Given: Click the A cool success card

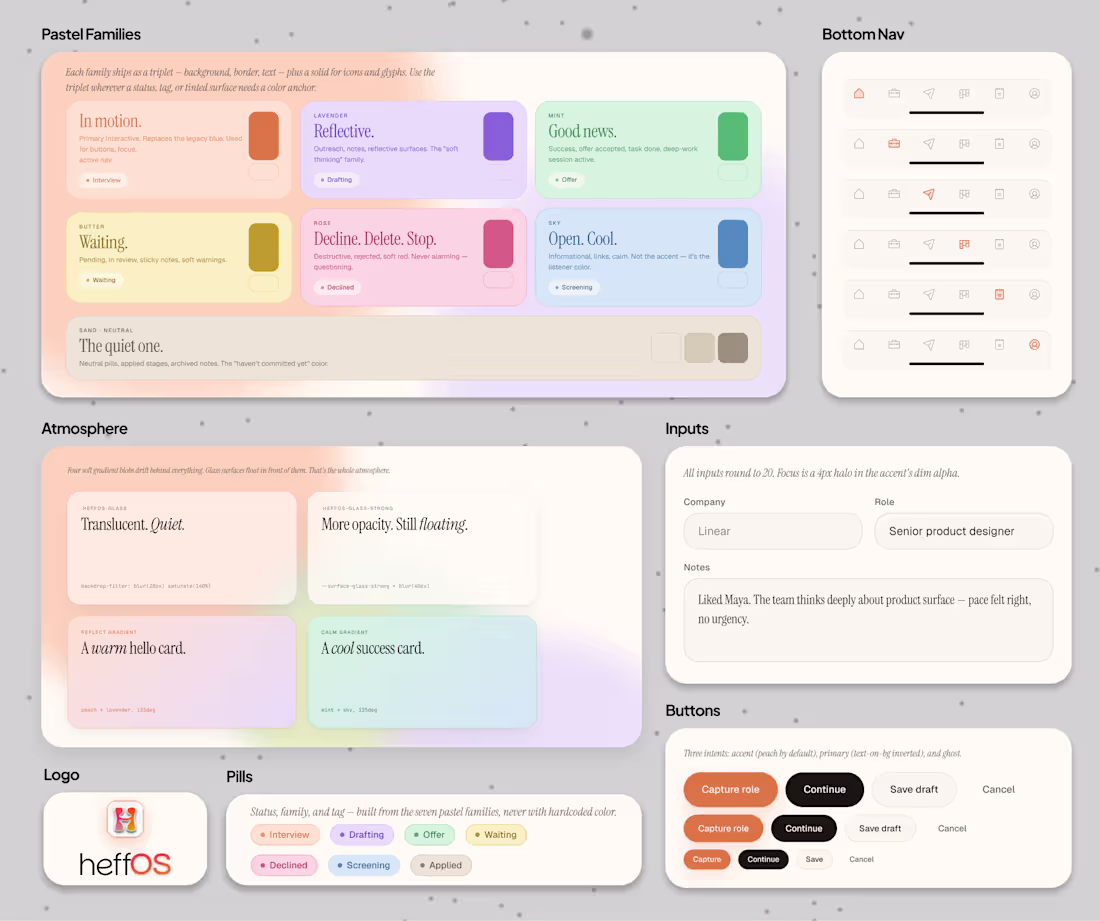Looking at the screenshot, I should click(422, 672).
